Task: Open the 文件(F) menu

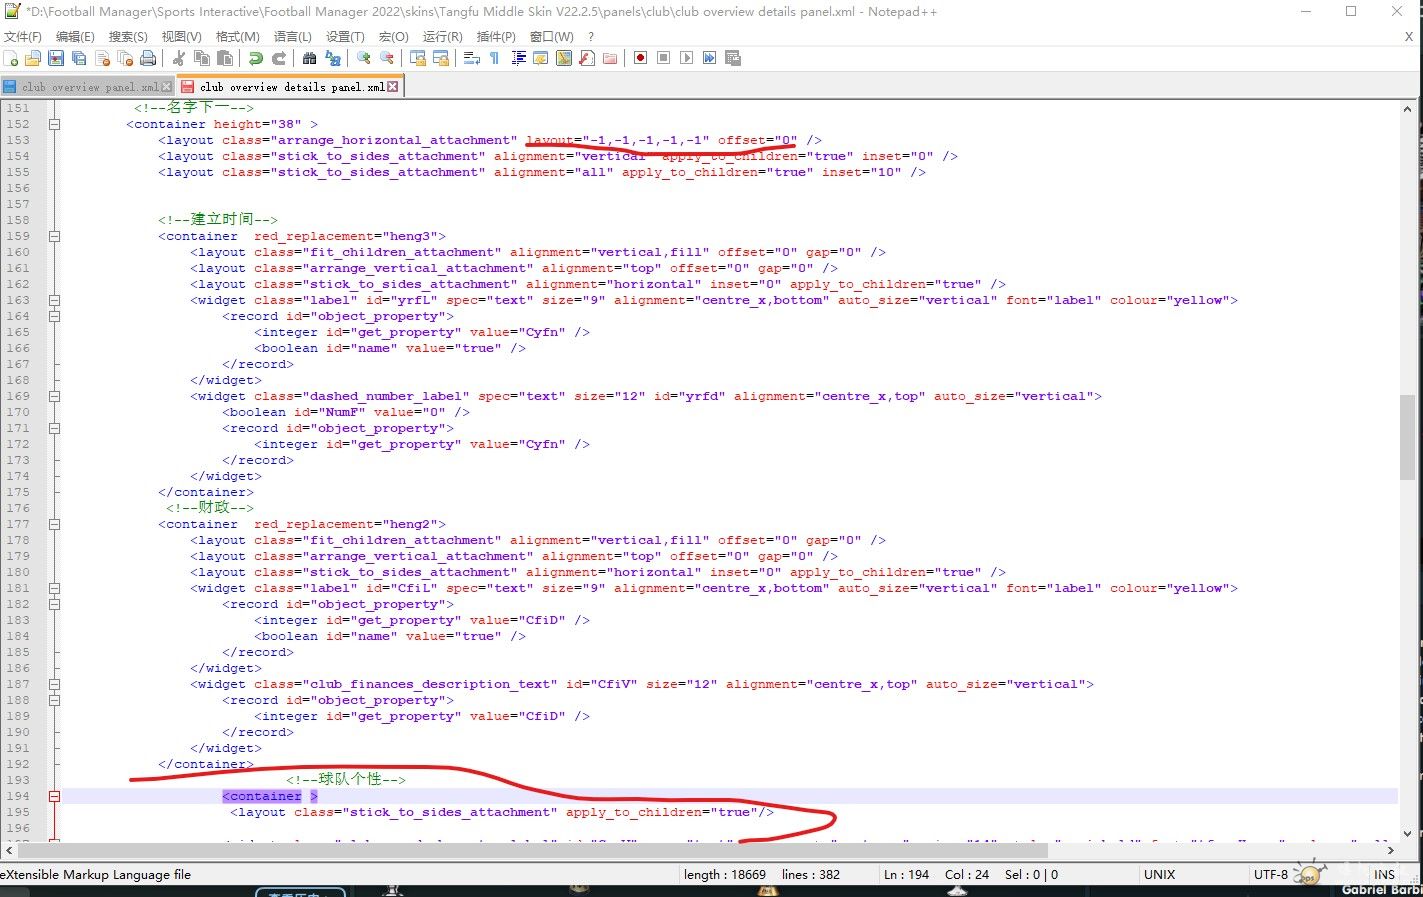Action: point(22,36)
